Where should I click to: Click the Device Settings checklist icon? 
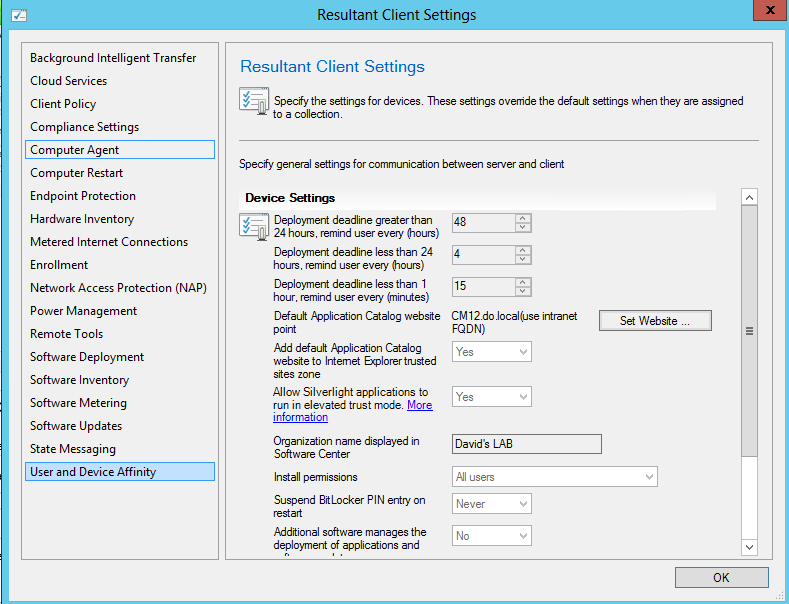(x=254, y=226)
